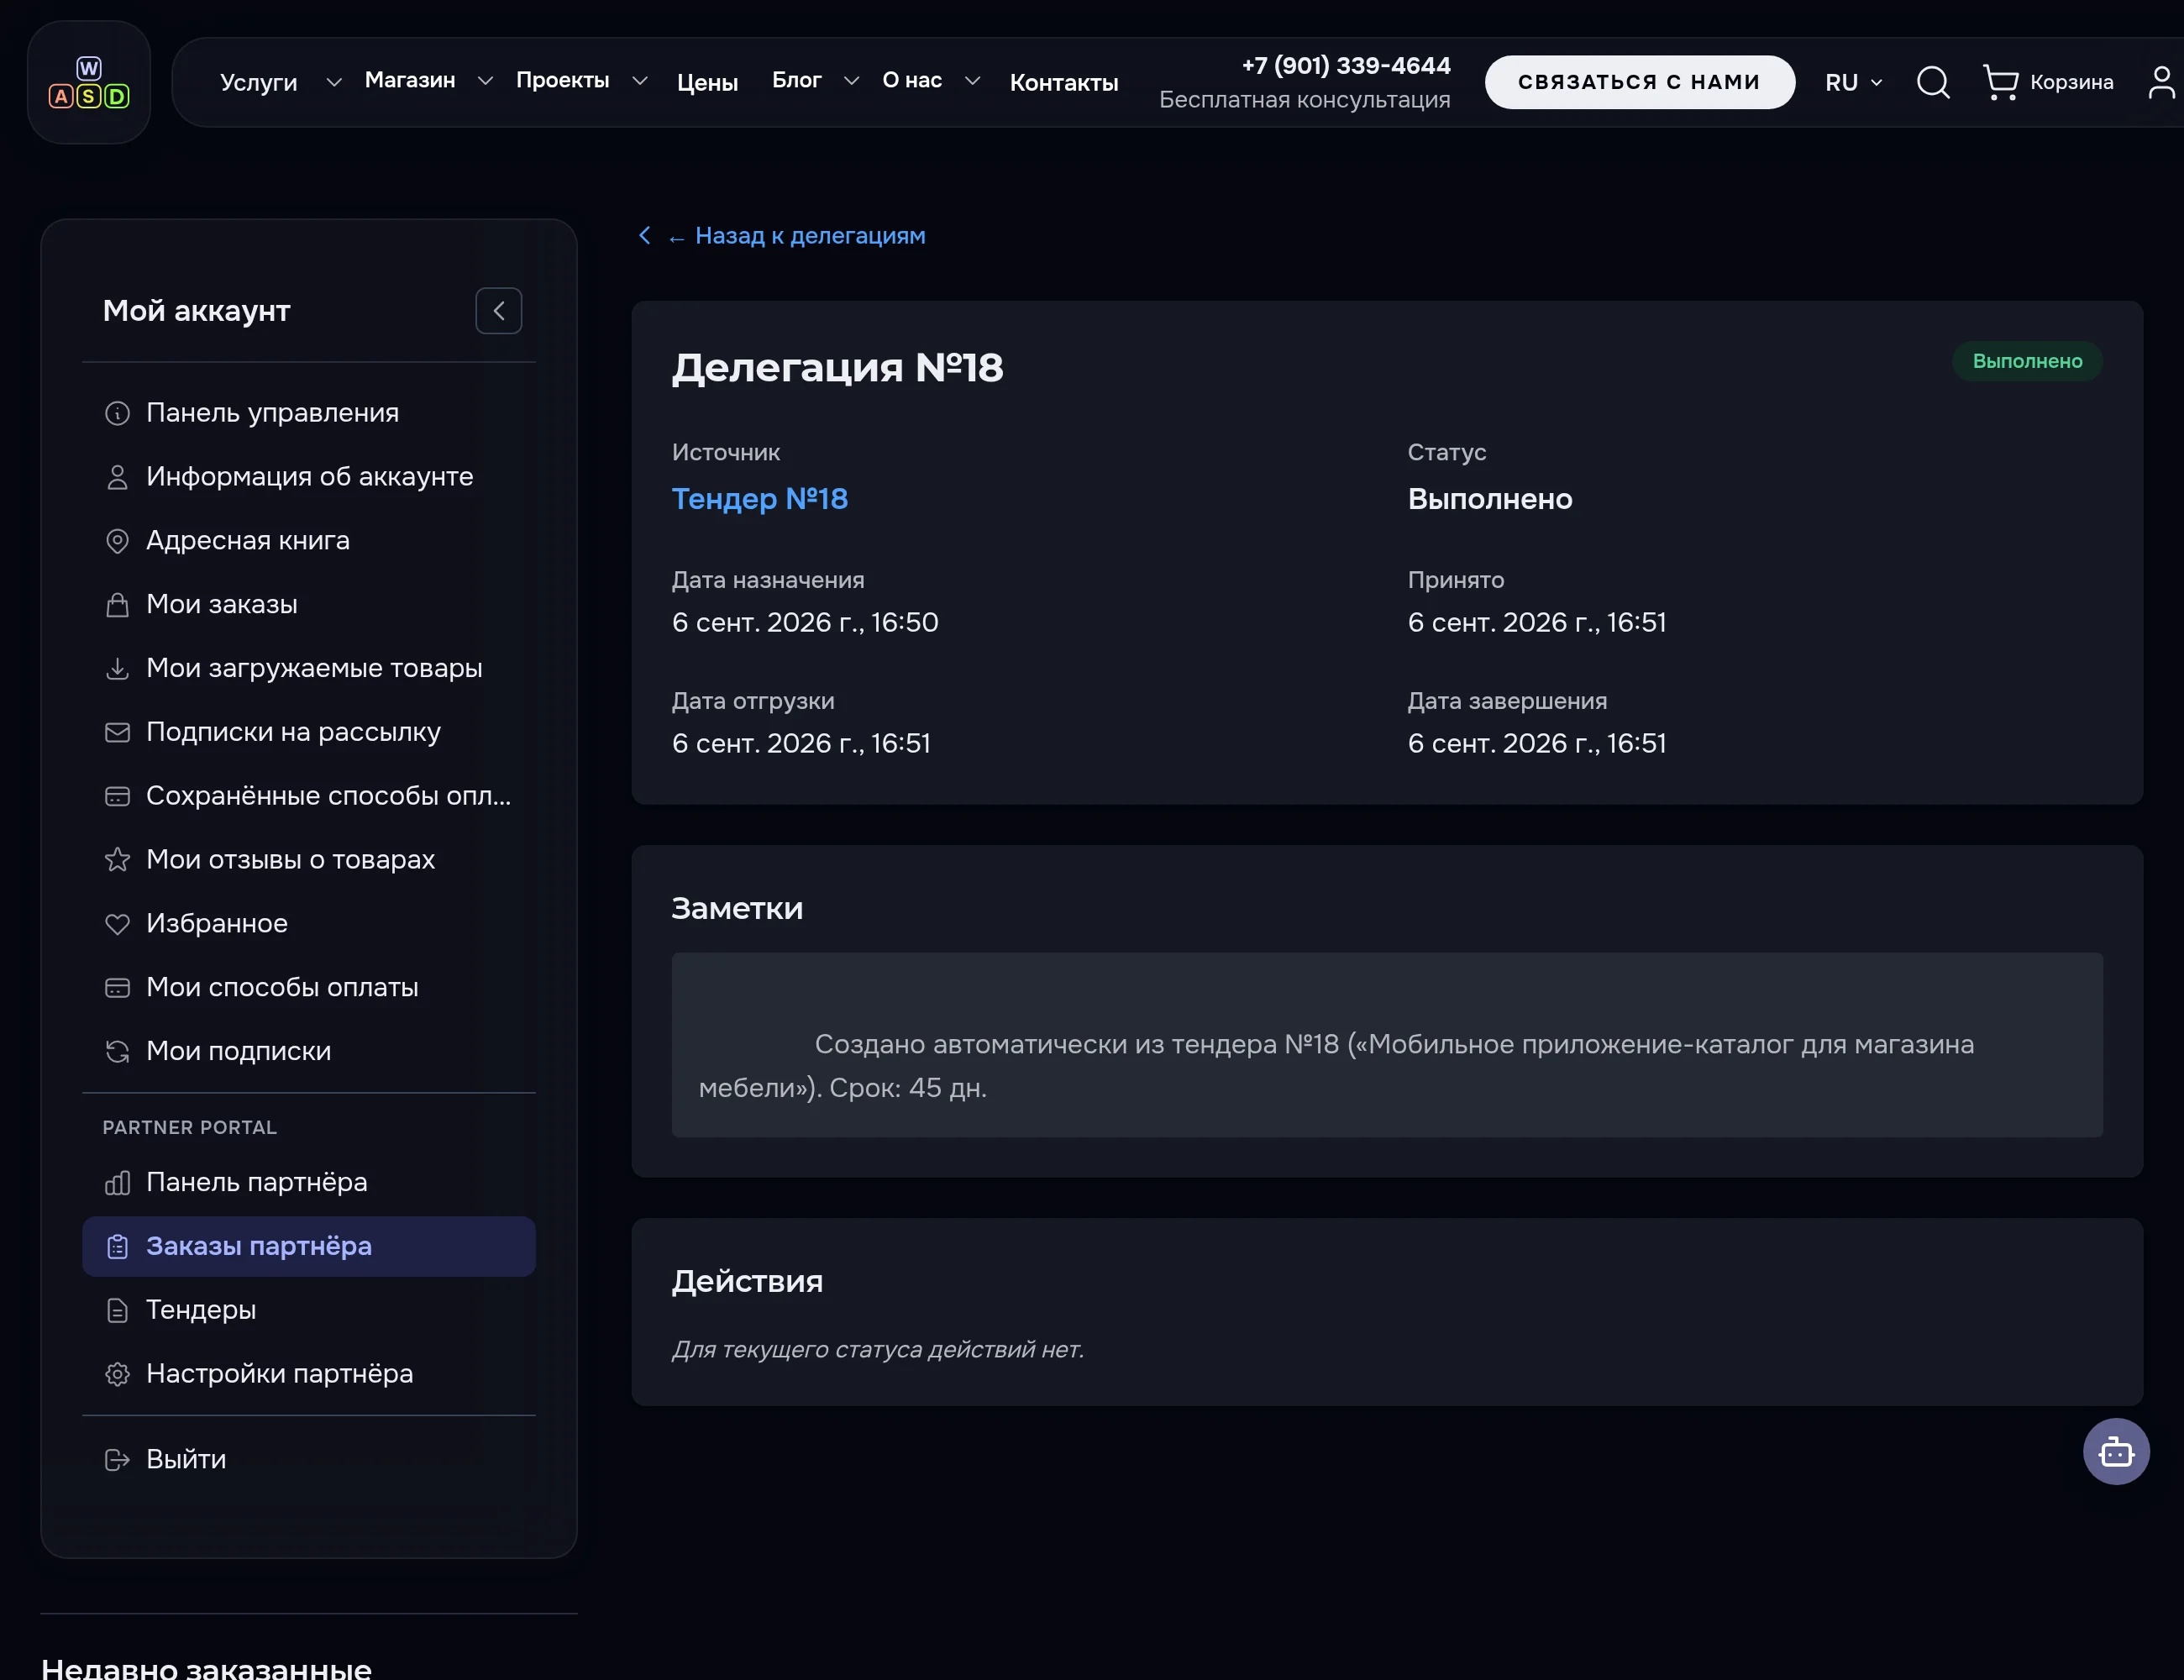Open the Цены menu item
Screen dimensions: 2184x1680
point(707,82)
